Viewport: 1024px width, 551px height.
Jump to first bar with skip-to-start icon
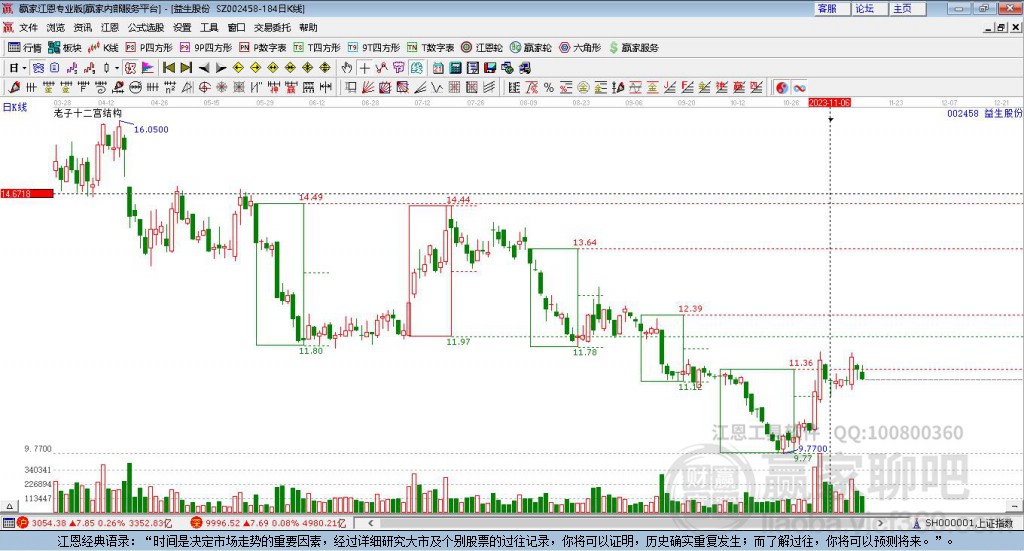tap(168, 68)
